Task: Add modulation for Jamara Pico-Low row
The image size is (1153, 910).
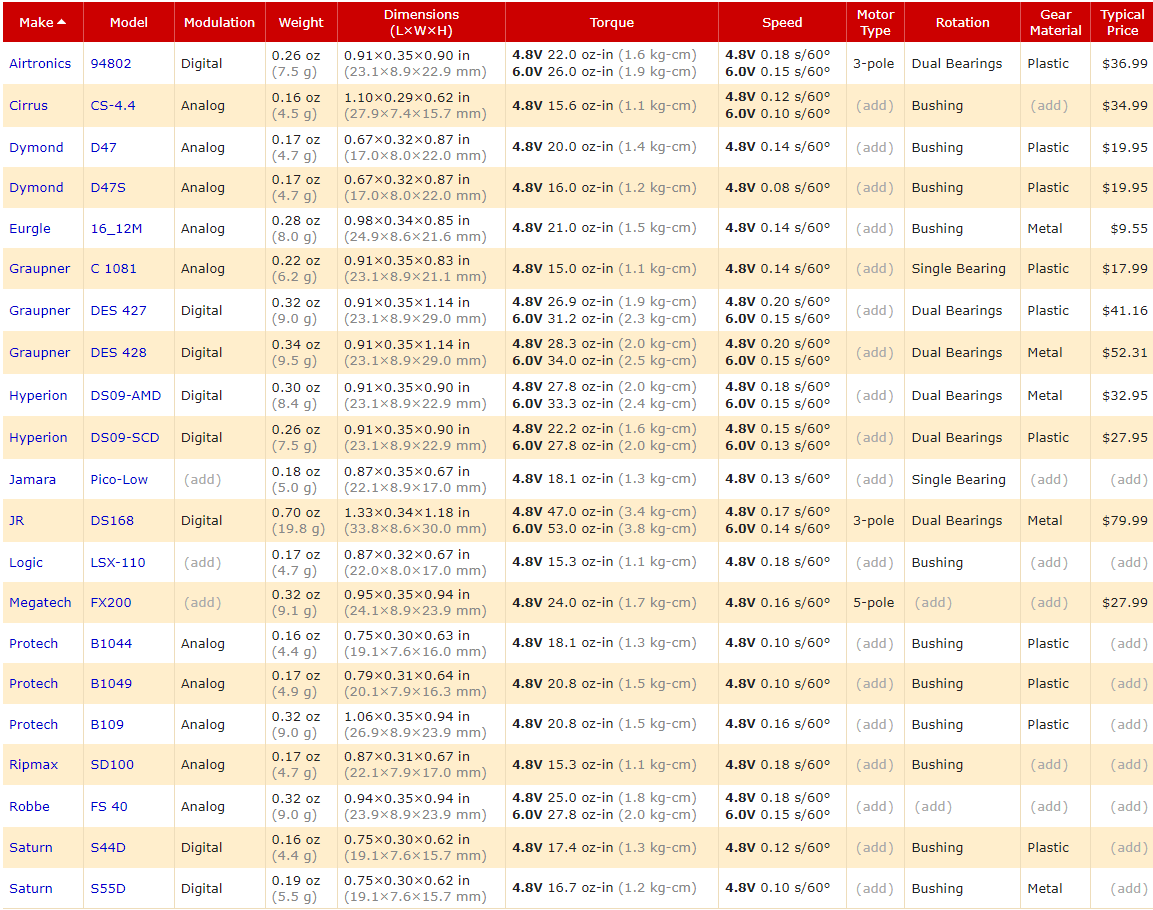Action: click(202, 479)
